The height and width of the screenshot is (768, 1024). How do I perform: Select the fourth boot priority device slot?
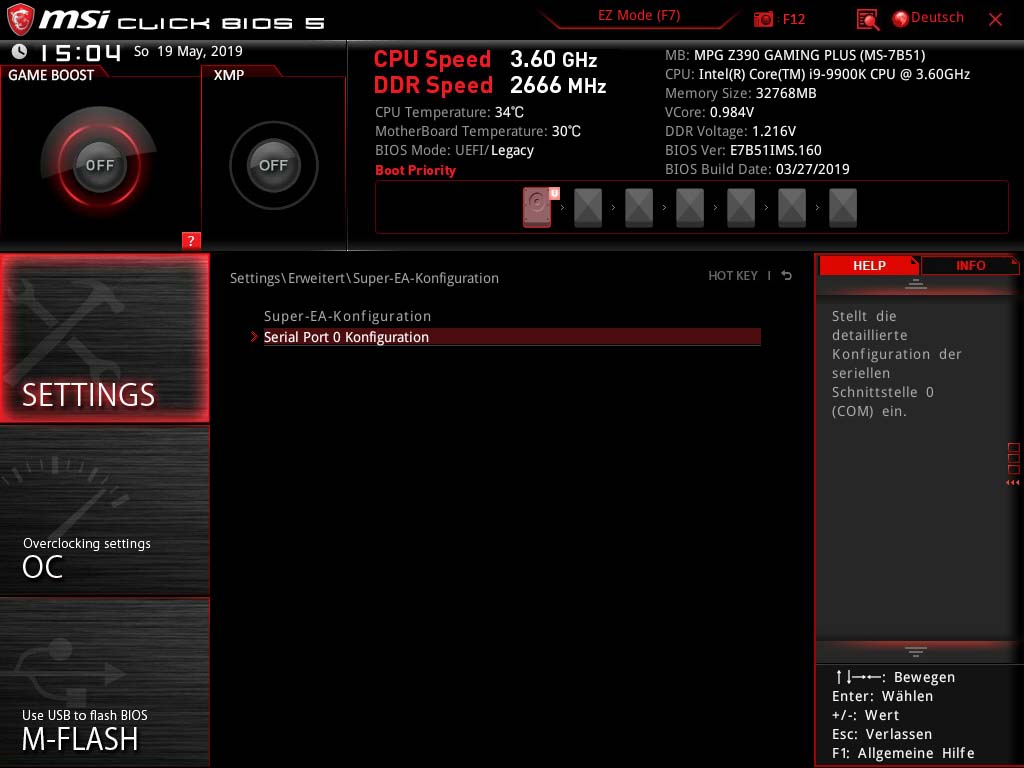[690, 208]
